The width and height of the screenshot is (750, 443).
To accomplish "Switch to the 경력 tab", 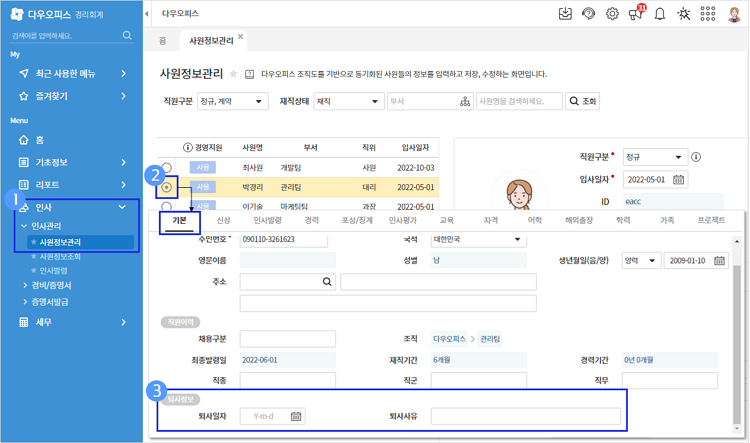I will pos(312,220).
